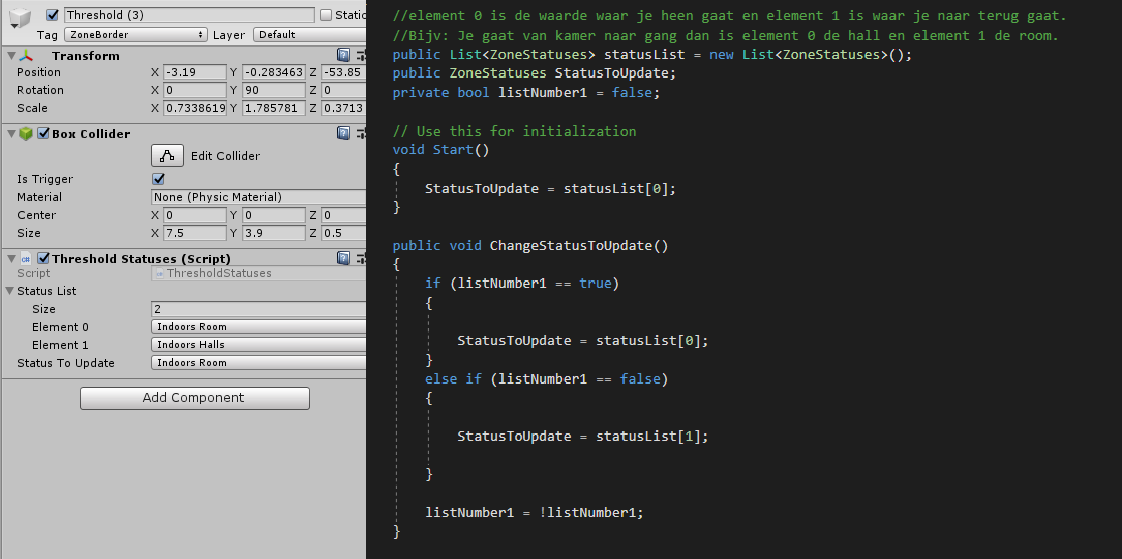Edit the Threshold (3) name field
Screen dimensions: 1122x559
(189, 15)
